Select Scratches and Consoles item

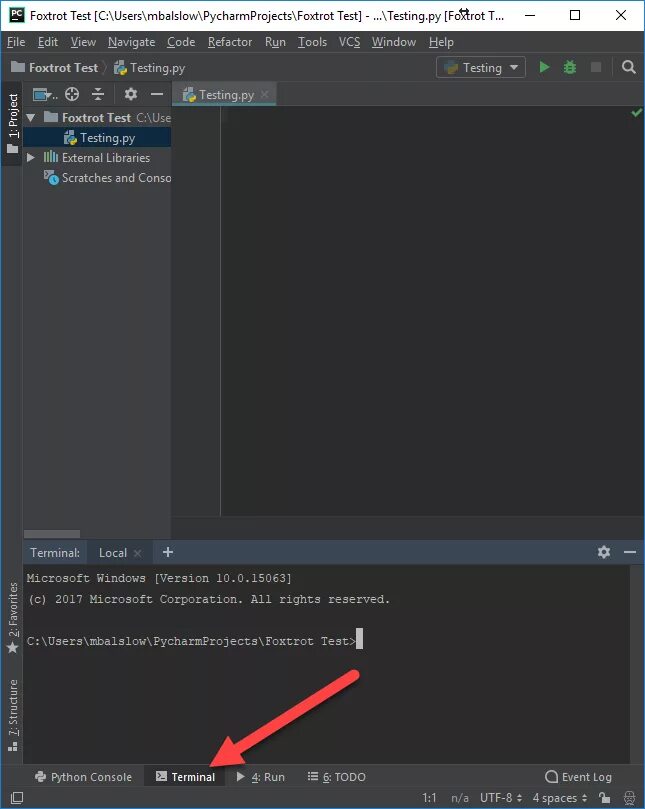pos(107,178)
